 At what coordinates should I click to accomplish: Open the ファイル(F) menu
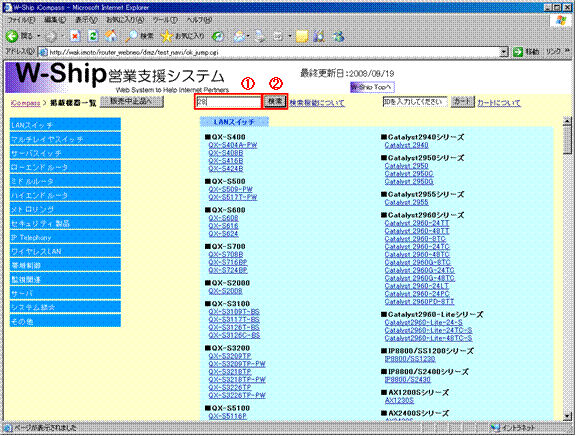[21, 20]
